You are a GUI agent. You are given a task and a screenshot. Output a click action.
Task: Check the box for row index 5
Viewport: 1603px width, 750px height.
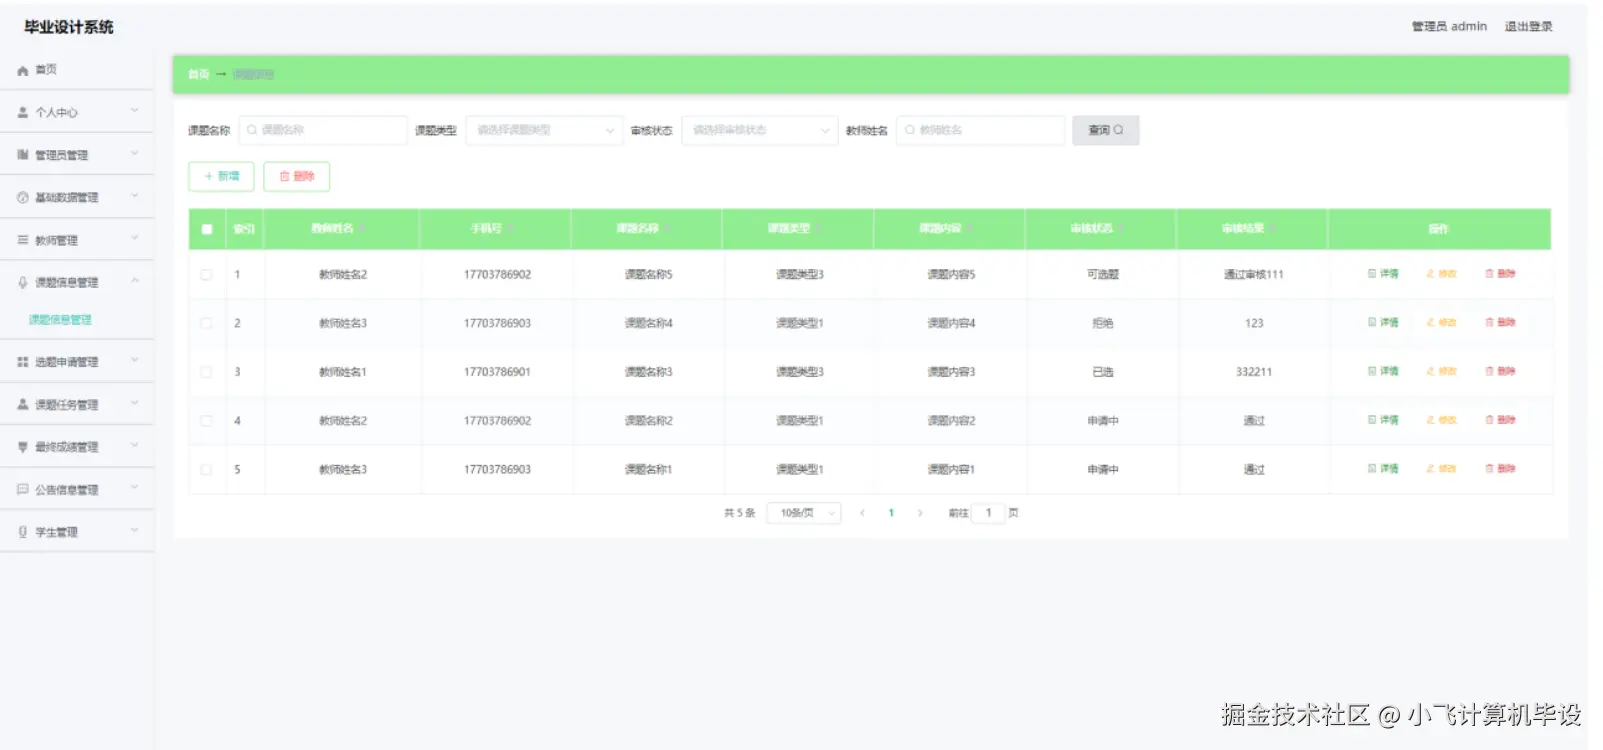click(x=206, y=469)
